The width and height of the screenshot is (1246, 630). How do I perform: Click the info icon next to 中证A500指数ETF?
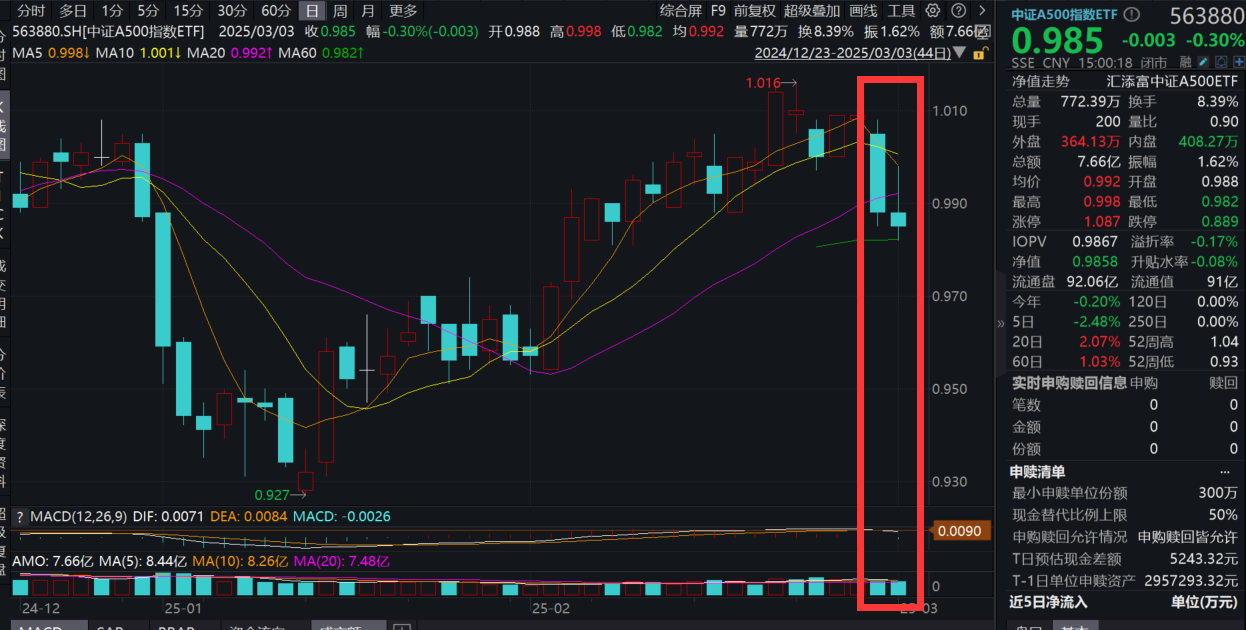(x=1131, y=13)
